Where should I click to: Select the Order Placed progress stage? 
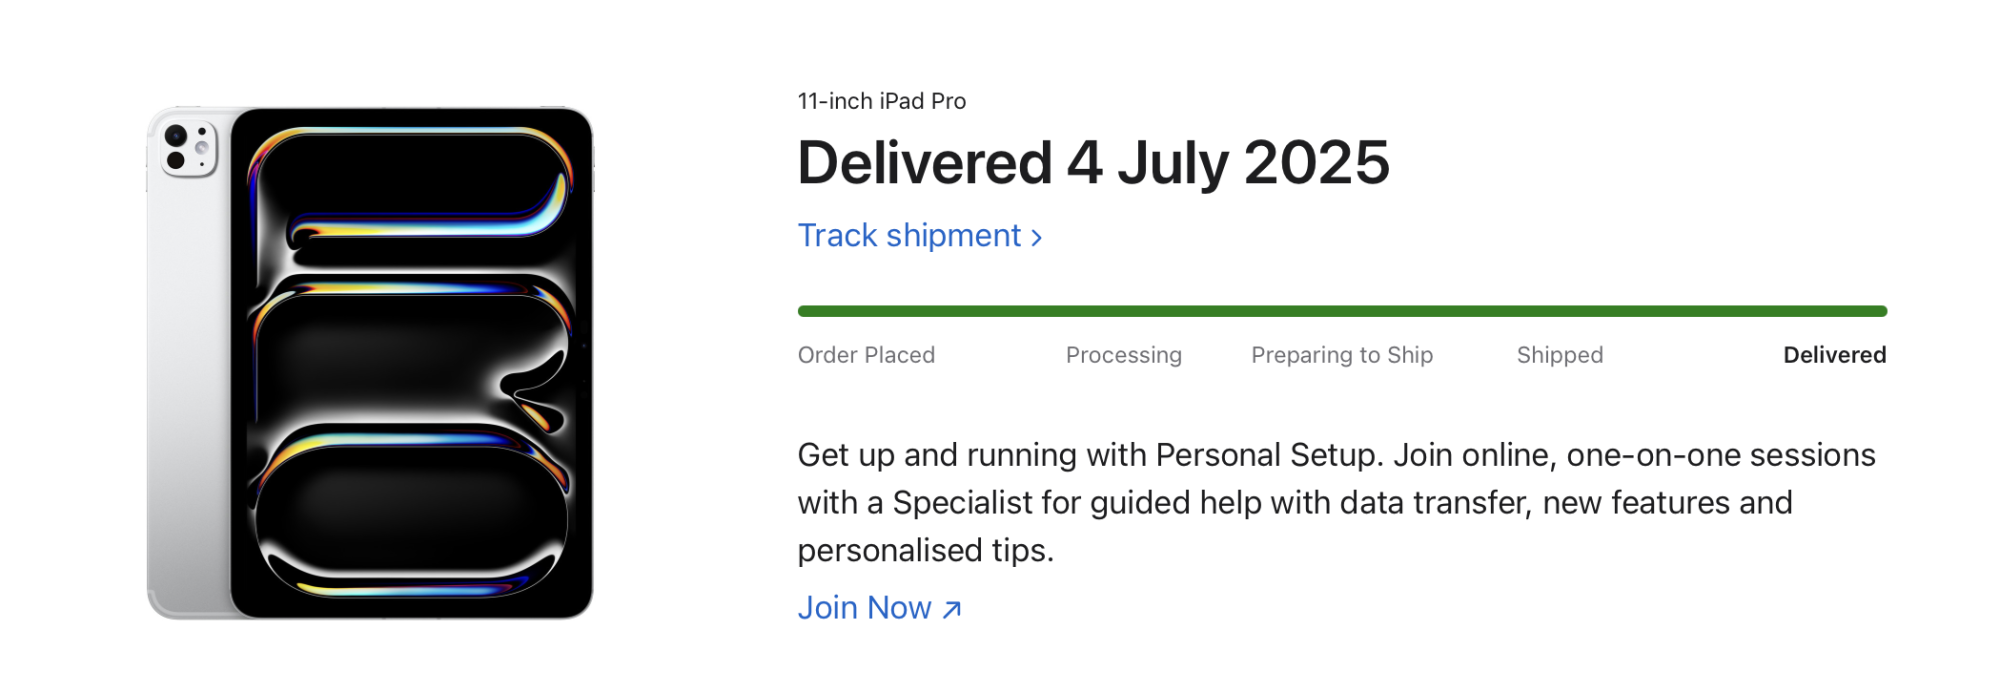click(865, 355)
